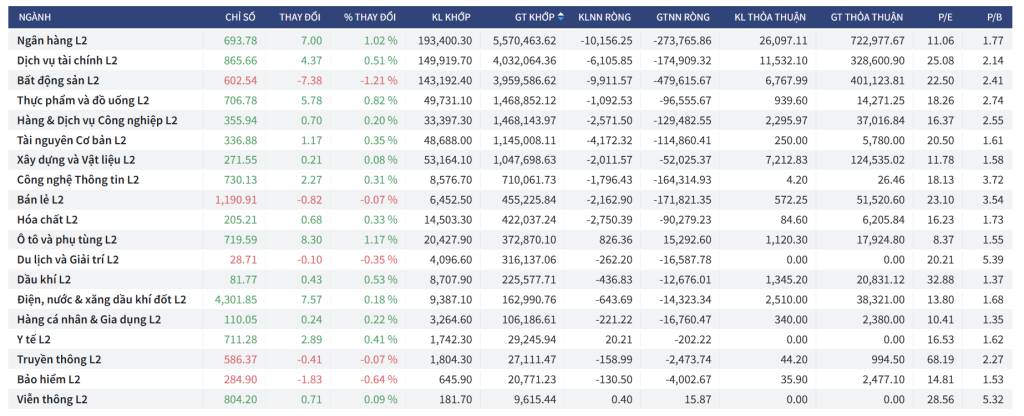Select Xây dựng và Vật liệu L2
Viewport: 1024px width, 416px height.
(x=76, y=160)
